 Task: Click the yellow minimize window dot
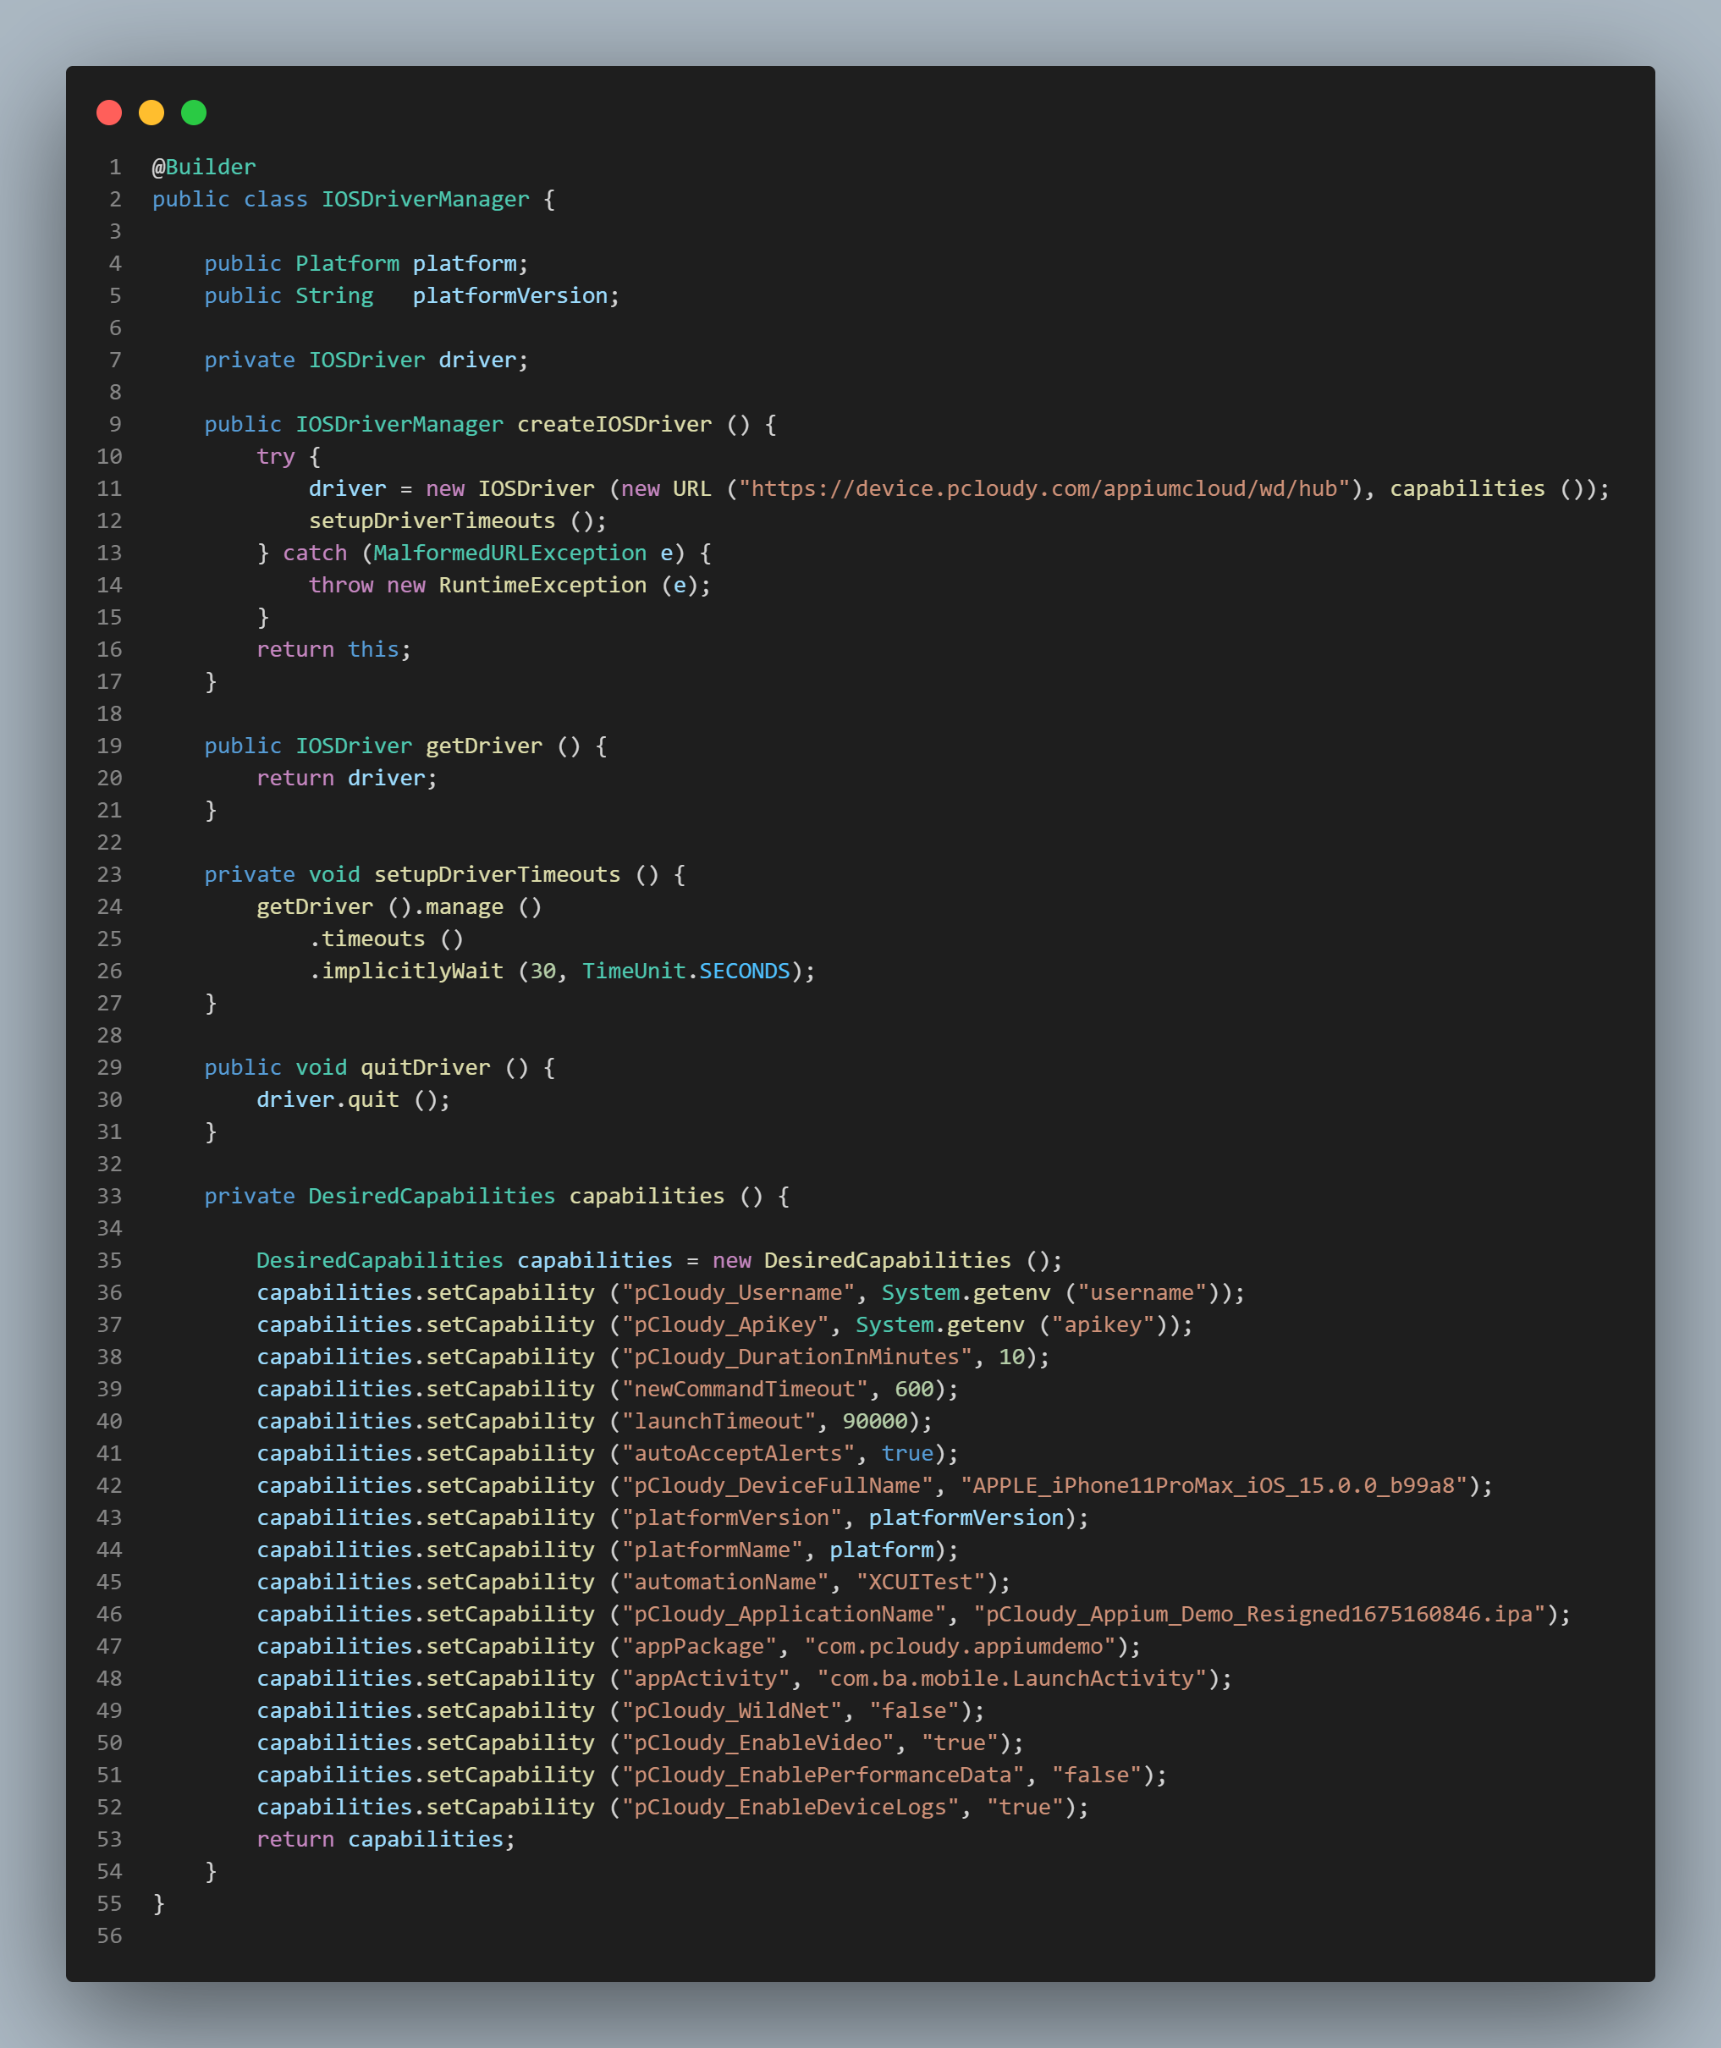151,113
